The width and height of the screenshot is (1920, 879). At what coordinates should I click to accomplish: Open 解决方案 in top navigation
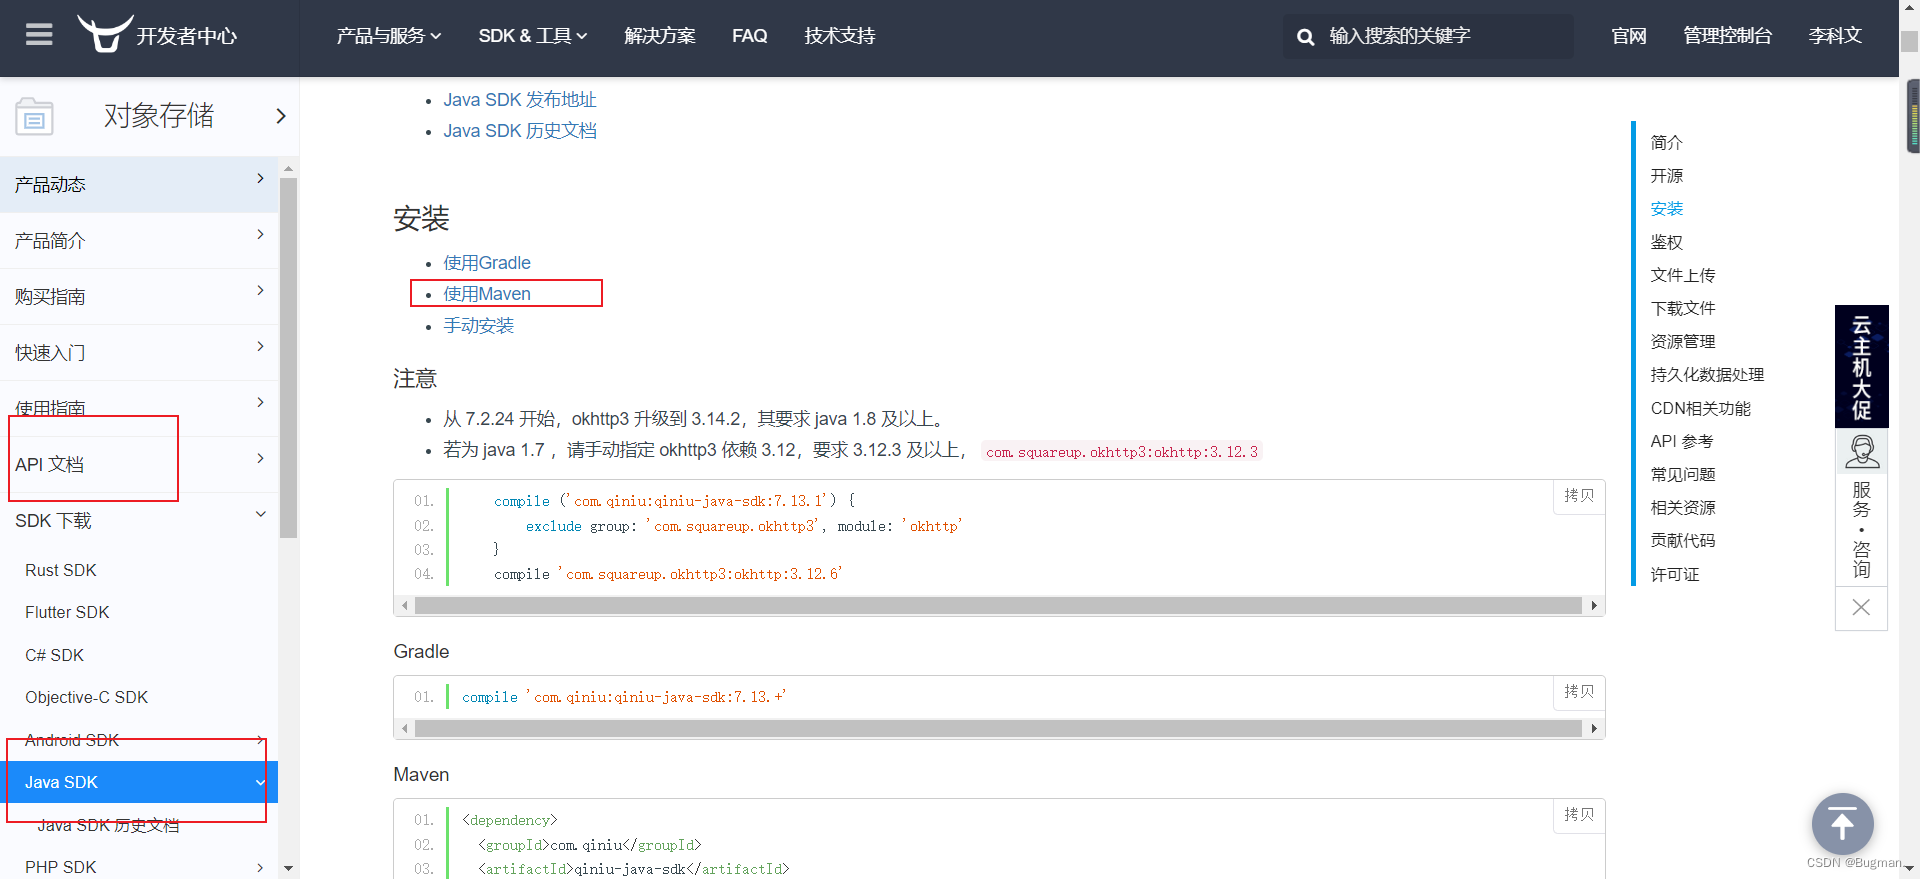(x=660, y=36)
